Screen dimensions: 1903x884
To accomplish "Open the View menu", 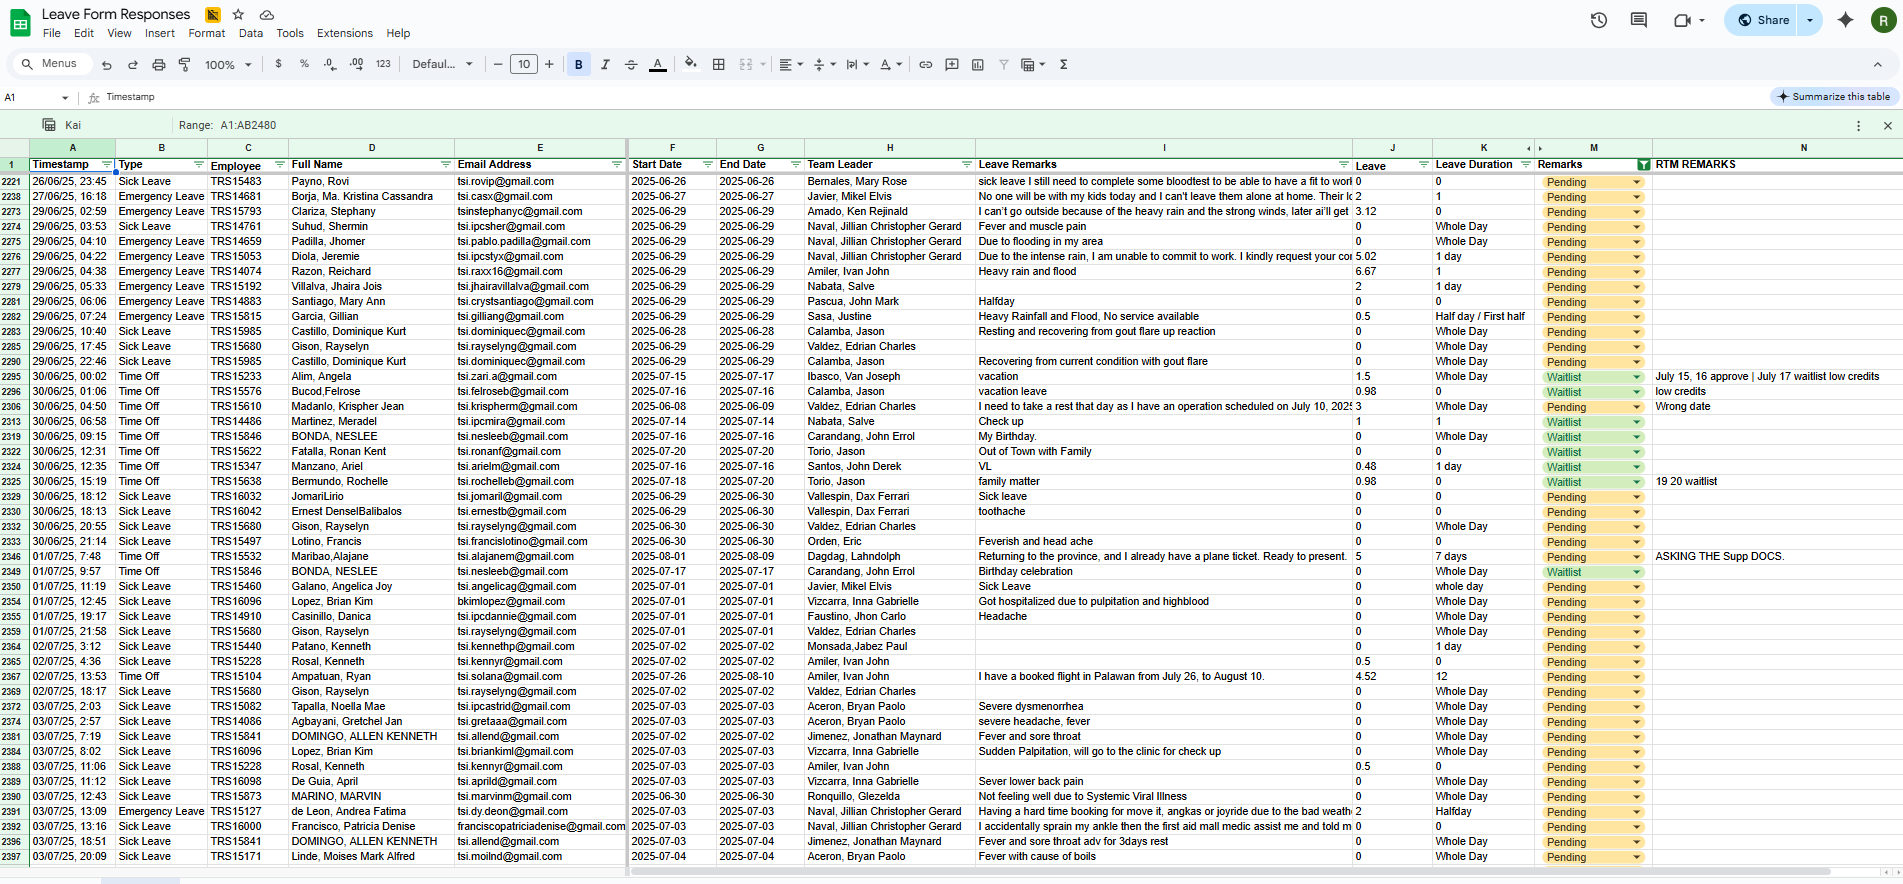I will pos(119,33).
